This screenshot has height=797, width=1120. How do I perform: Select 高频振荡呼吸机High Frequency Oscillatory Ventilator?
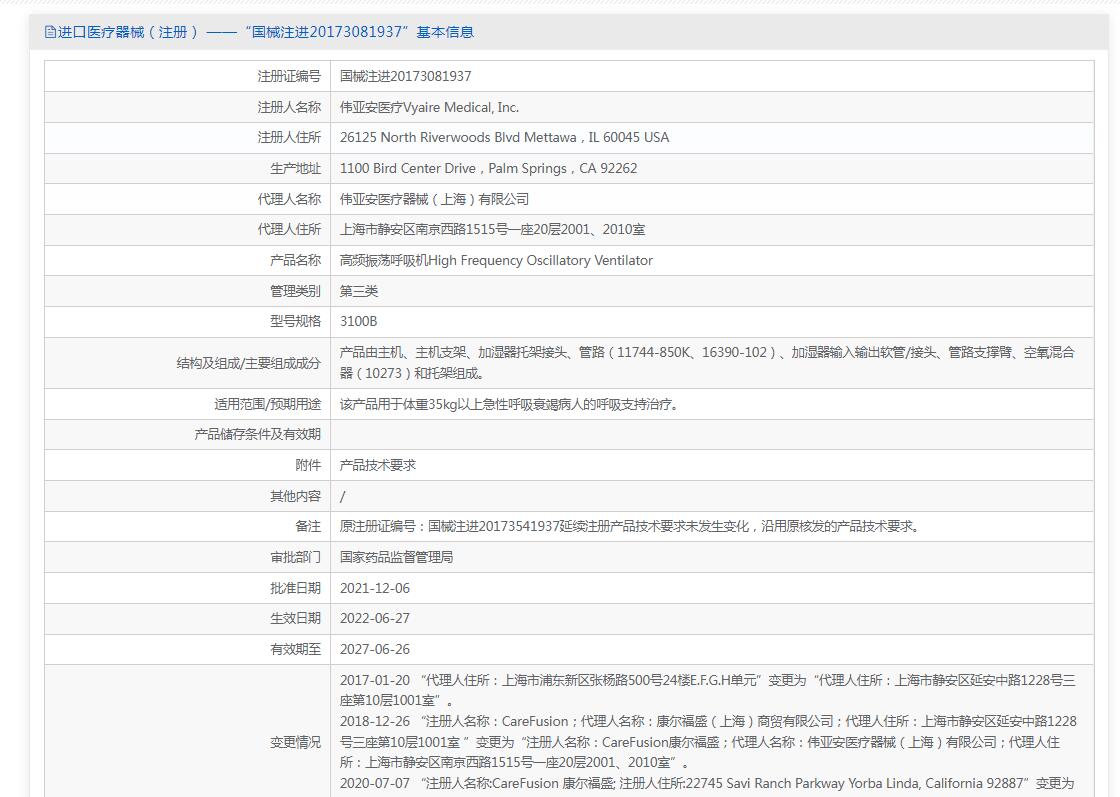[496, 260]
